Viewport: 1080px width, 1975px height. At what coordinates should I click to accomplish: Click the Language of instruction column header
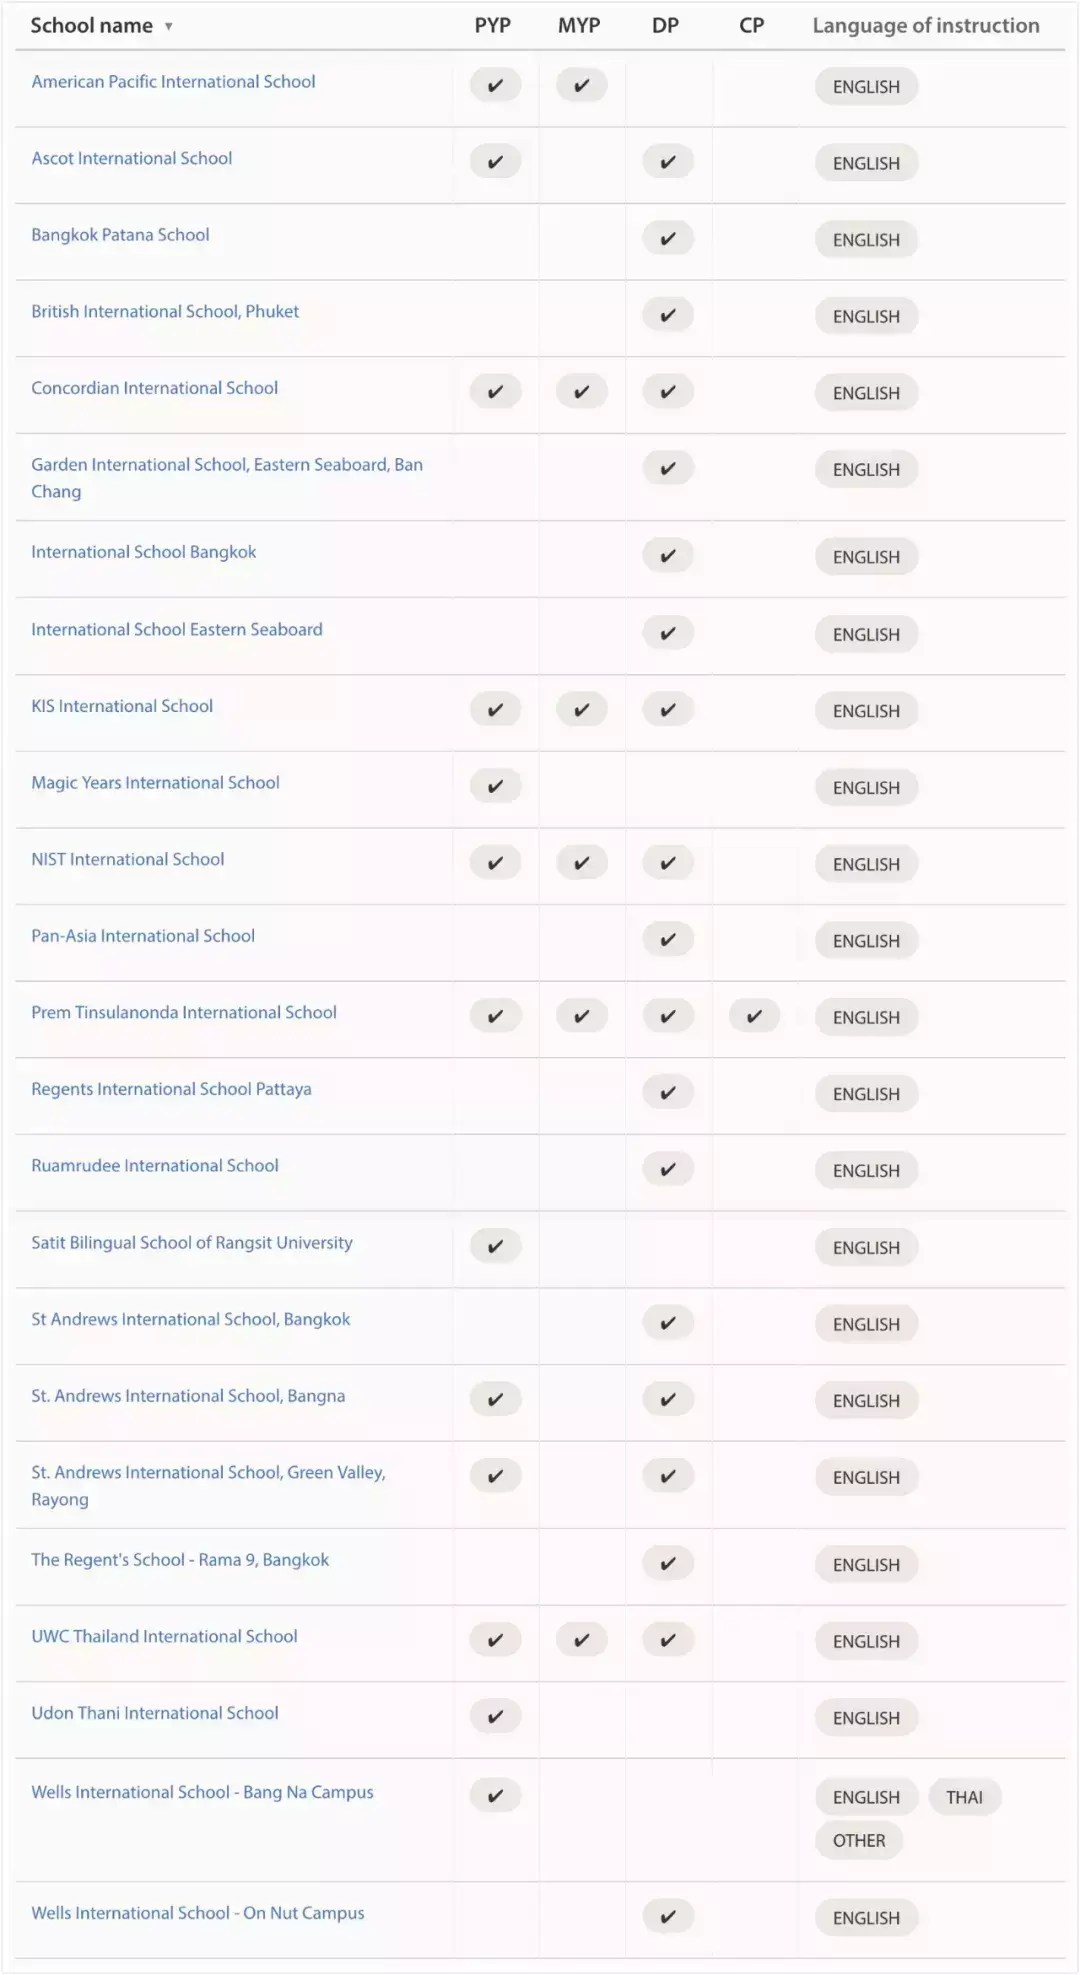(x=925, y=26)
